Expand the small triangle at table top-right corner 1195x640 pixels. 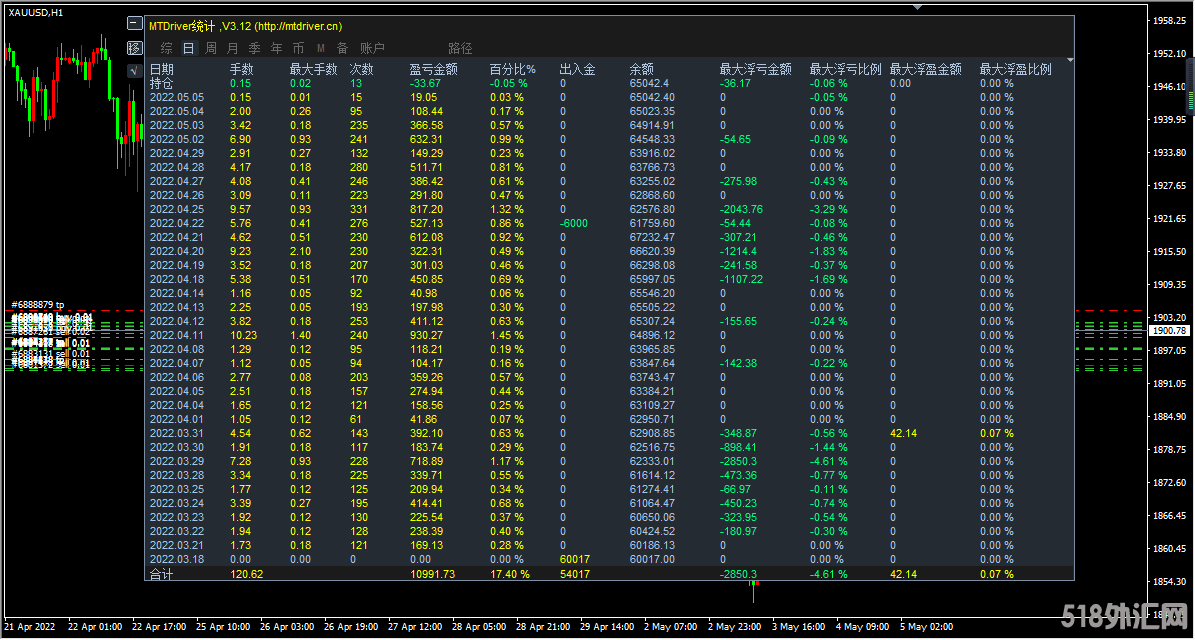pos(1070,60)
